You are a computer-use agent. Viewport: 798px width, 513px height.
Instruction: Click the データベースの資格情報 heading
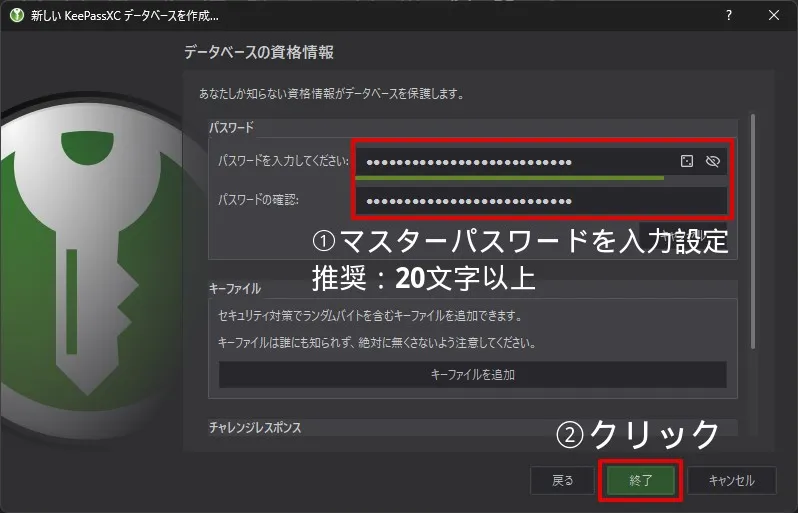[x=259, y=52]
